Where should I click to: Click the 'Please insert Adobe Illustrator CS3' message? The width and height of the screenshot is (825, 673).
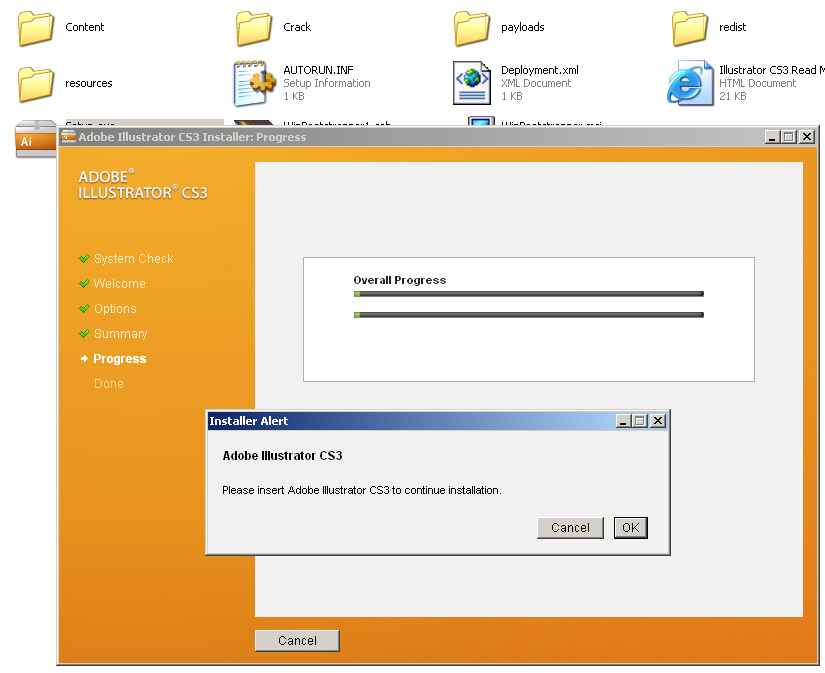click(361, 490)
